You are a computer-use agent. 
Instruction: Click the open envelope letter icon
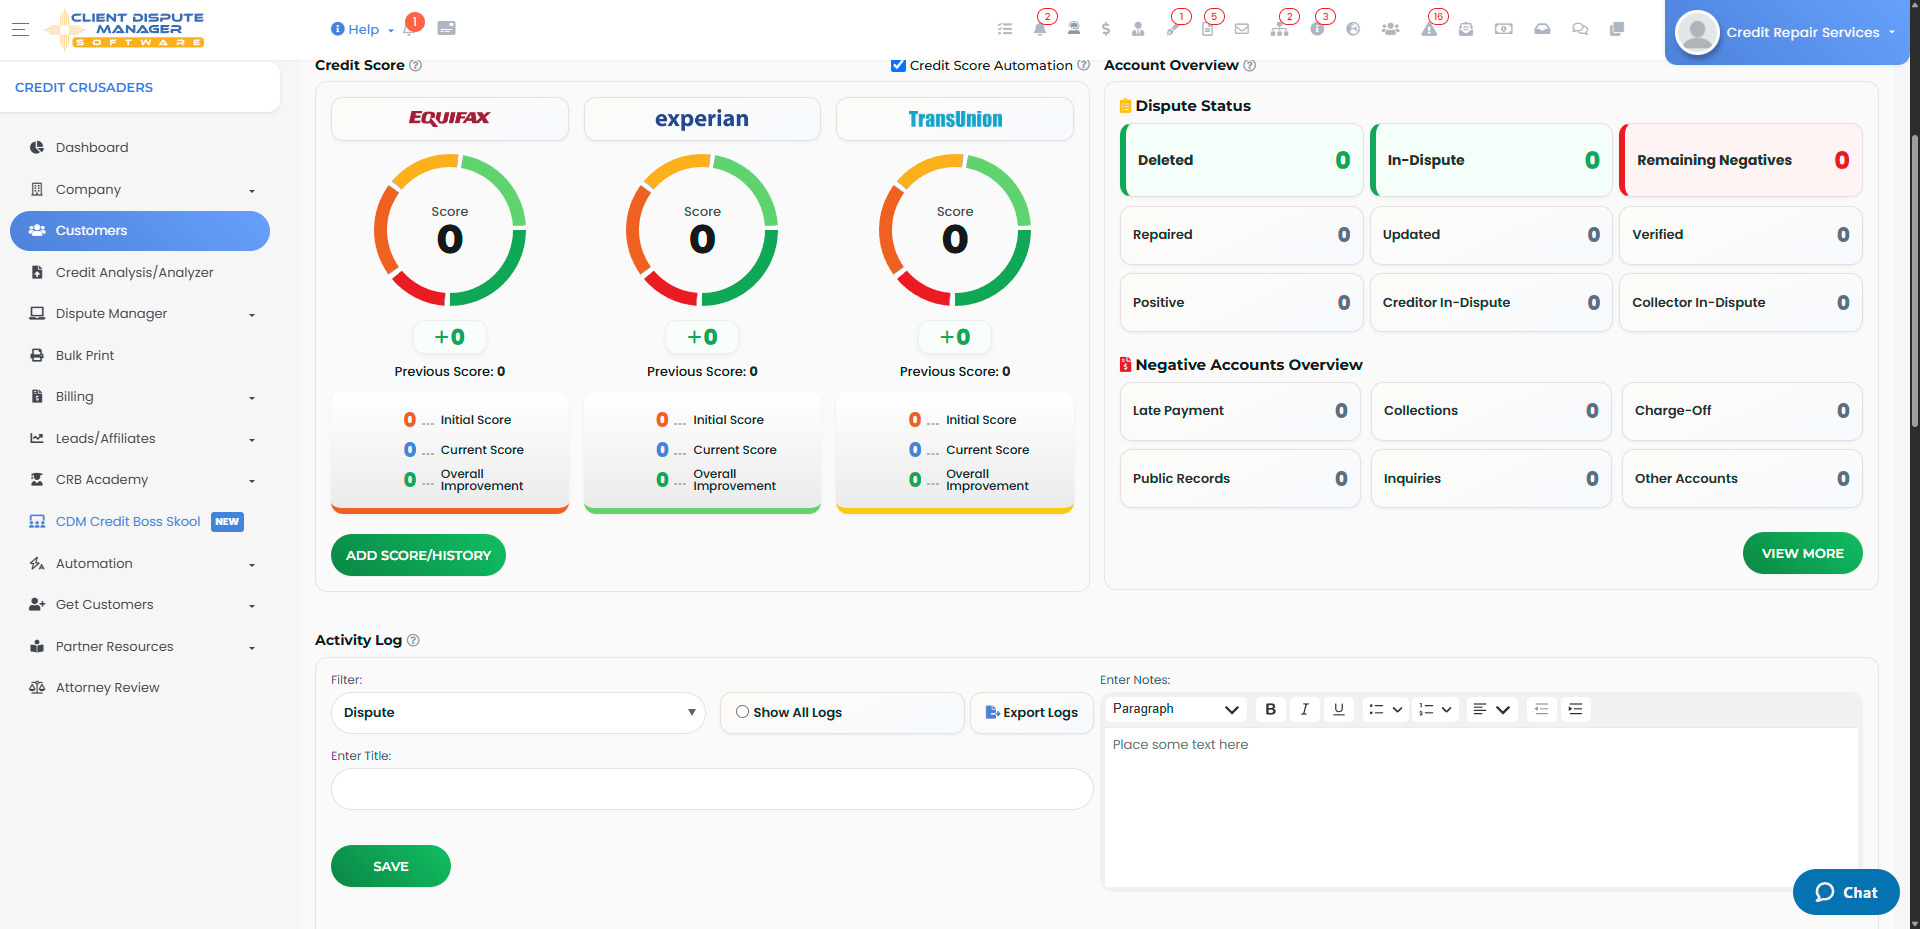tap(1466, 29)
